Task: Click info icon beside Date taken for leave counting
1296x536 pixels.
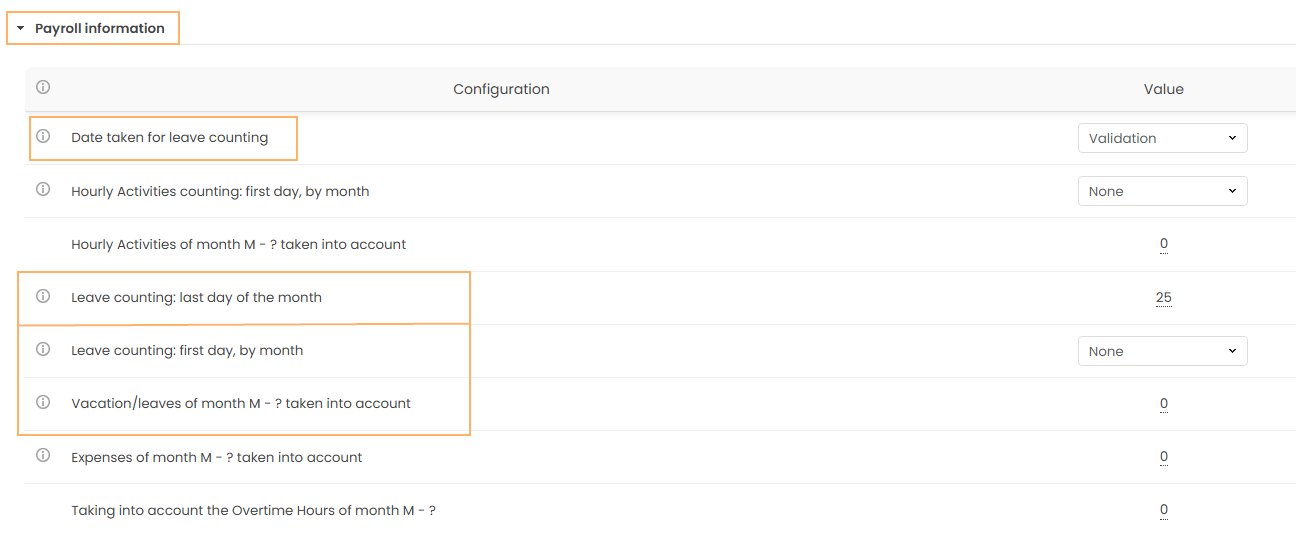Action: click(x=43, y=137)
